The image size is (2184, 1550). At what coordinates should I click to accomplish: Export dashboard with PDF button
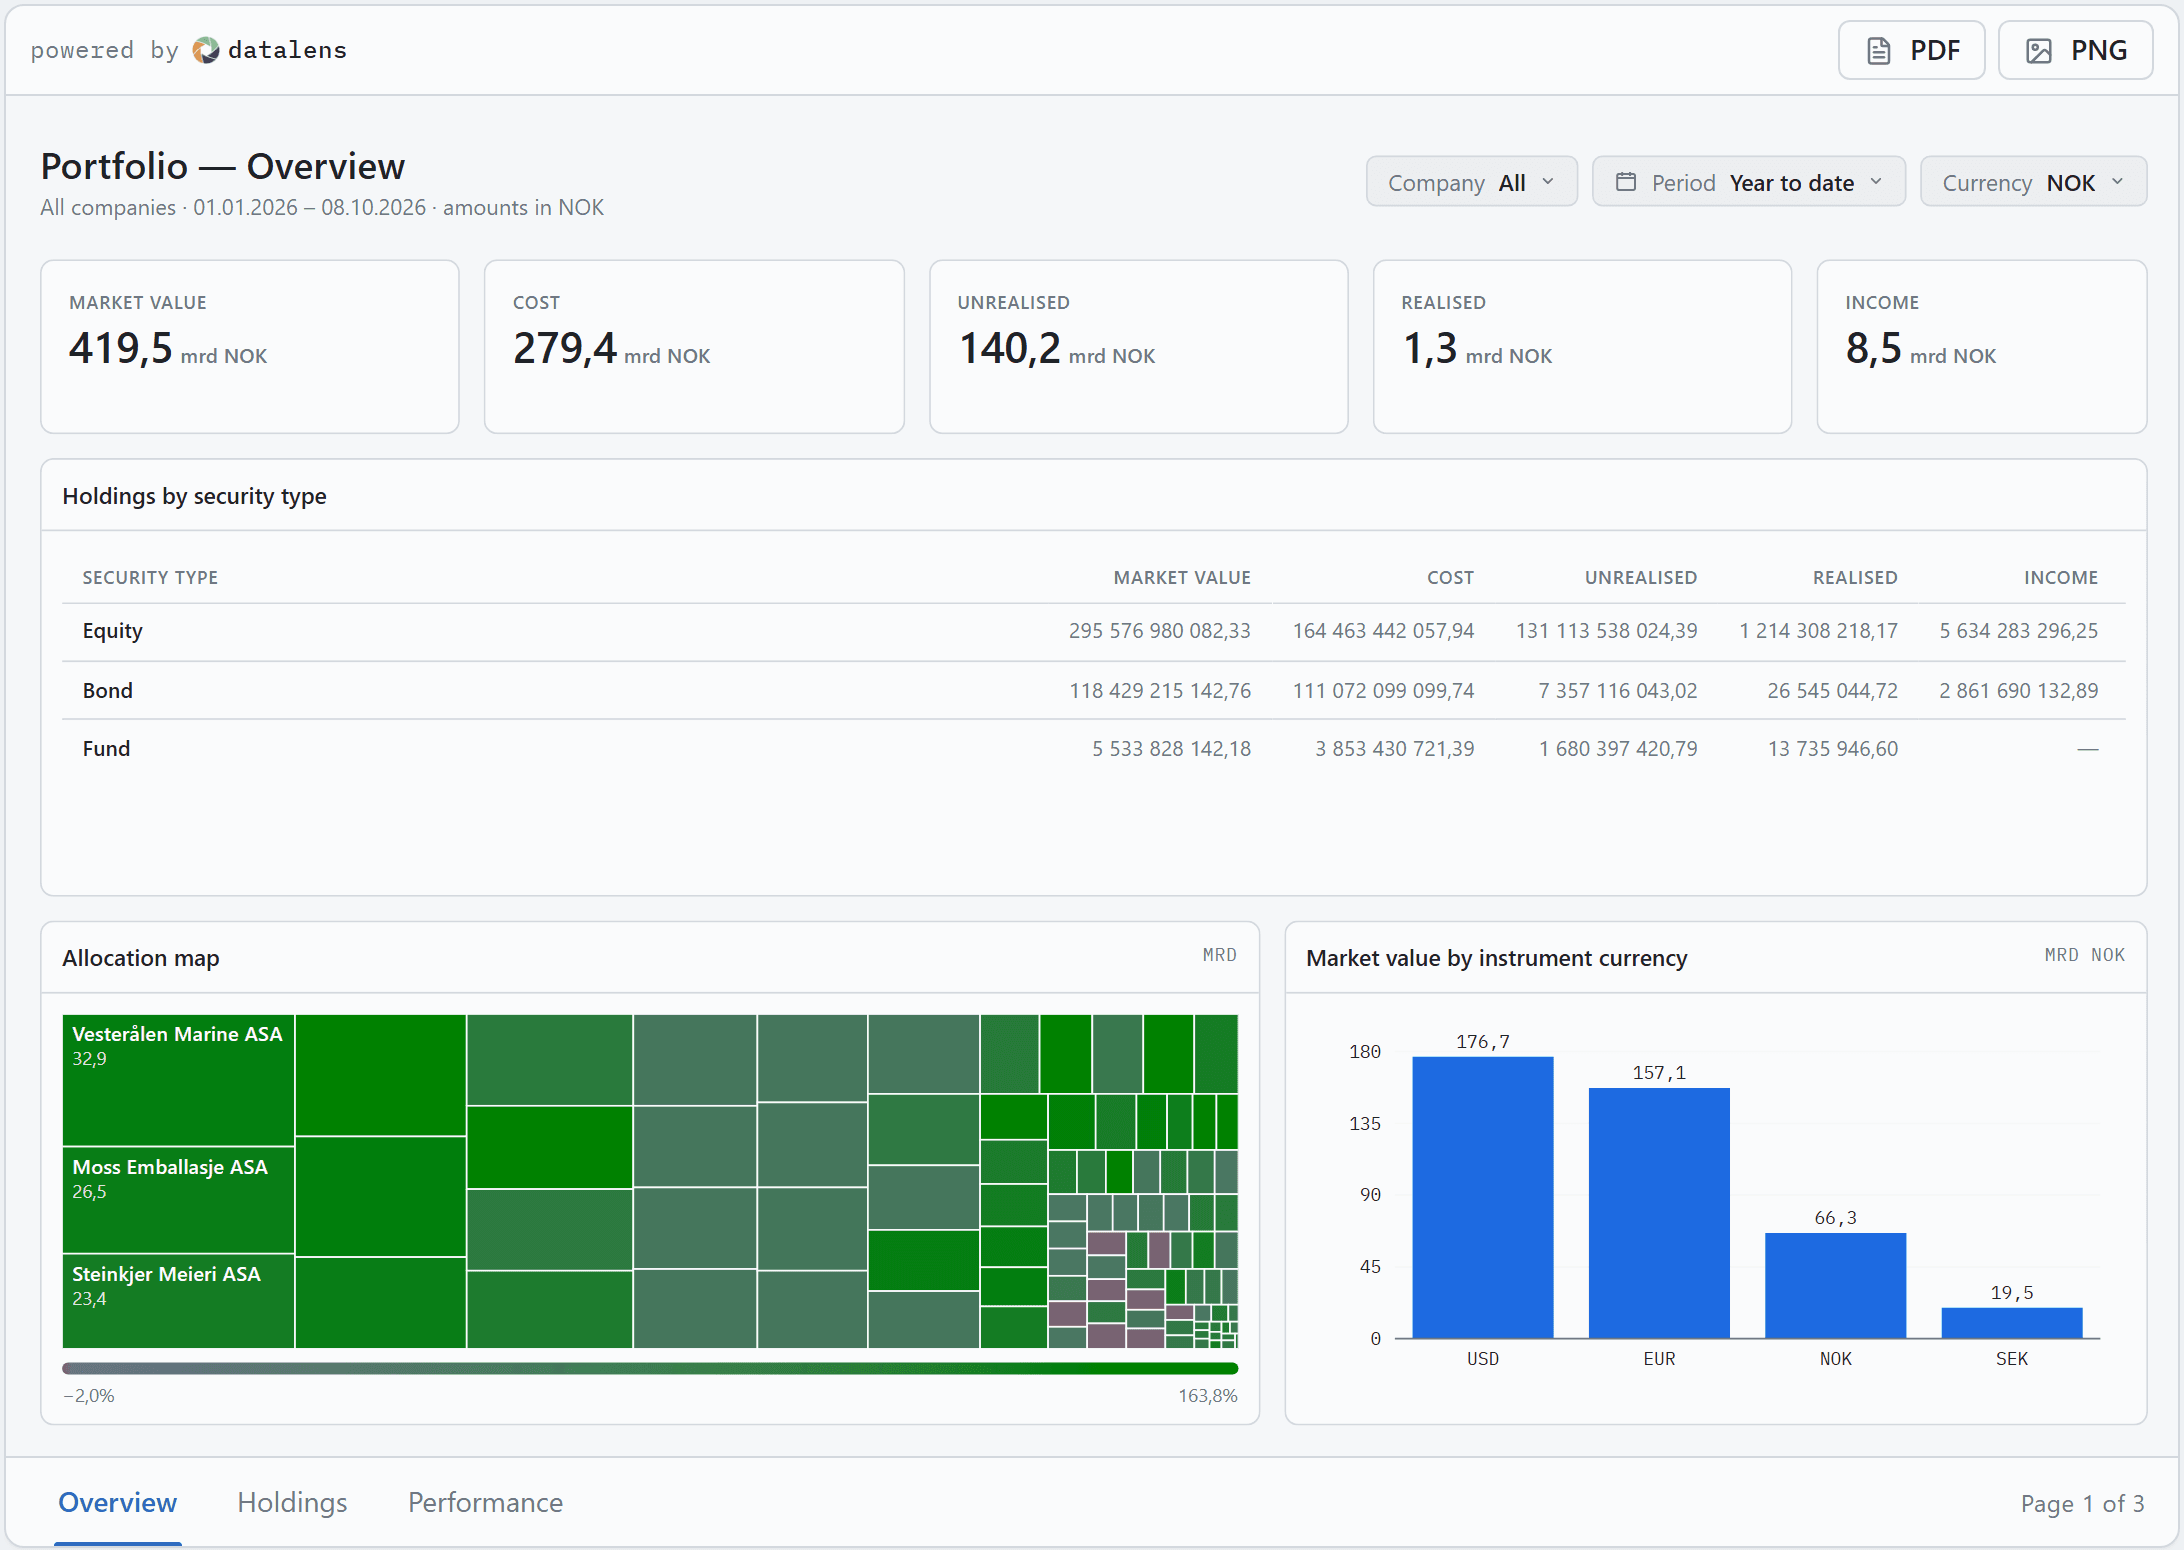[1911, 50]
